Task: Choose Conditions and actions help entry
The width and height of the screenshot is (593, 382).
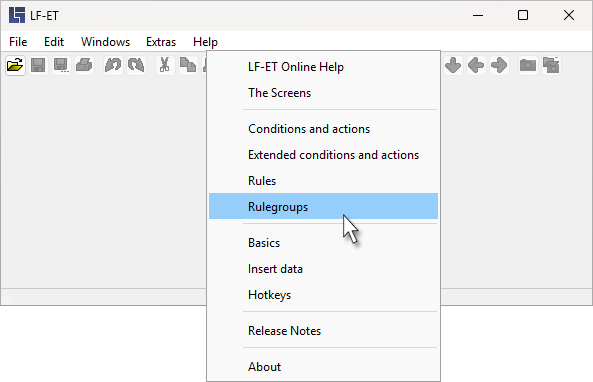Action: click(323, 129)
